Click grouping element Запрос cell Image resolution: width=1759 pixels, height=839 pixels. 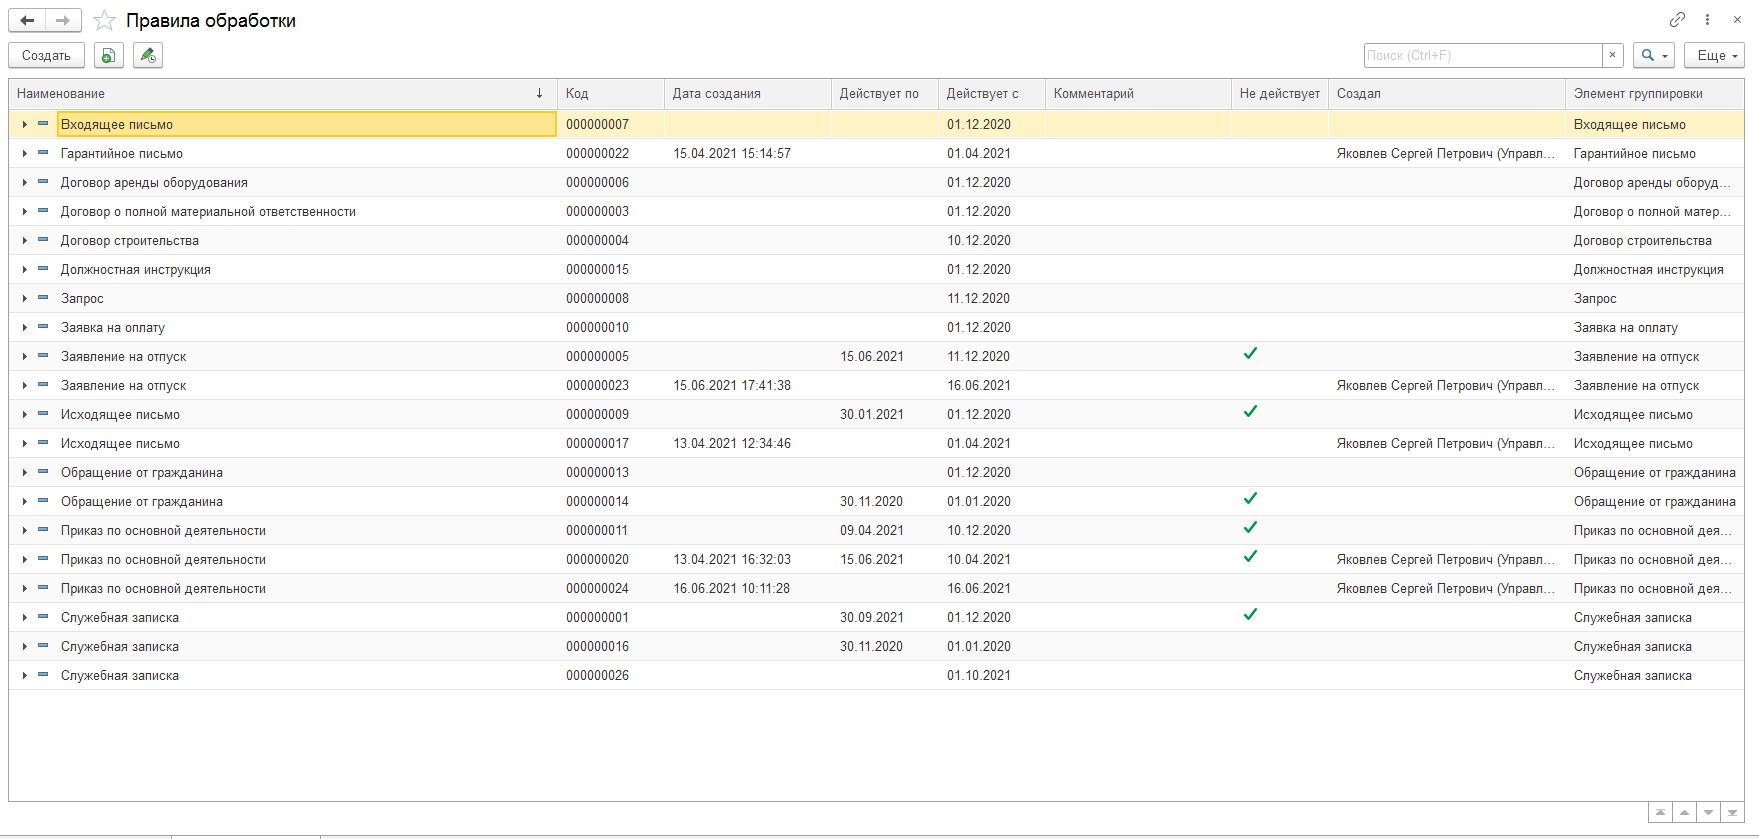click(x=1655, y=298)
